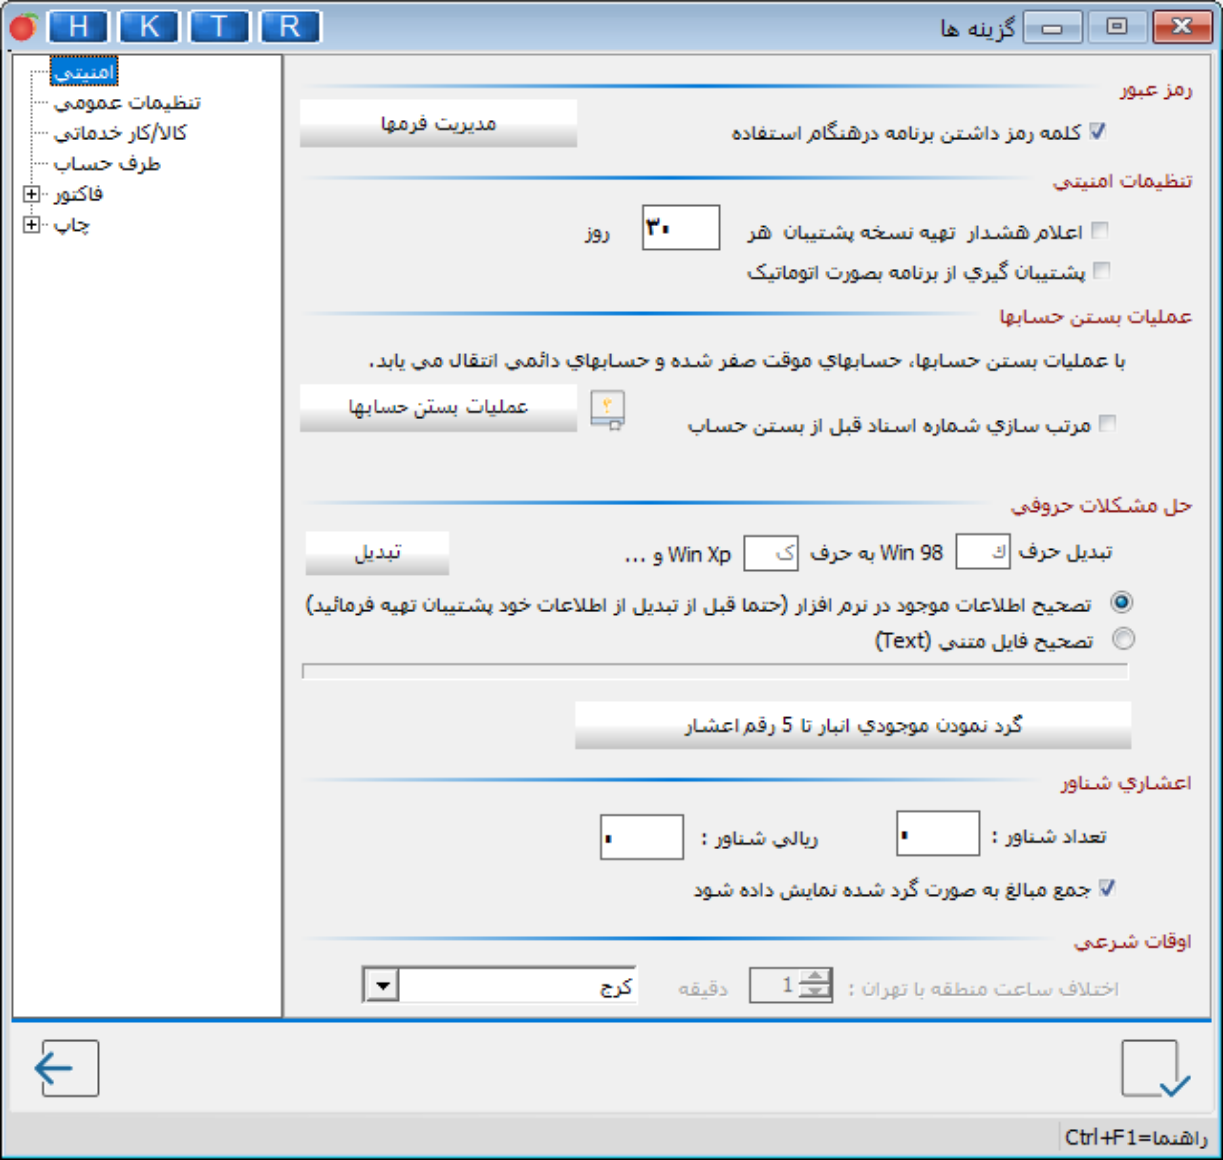Click the Win 98 source letter field
Screen dimensions: 1223x1160
[983, 552]
